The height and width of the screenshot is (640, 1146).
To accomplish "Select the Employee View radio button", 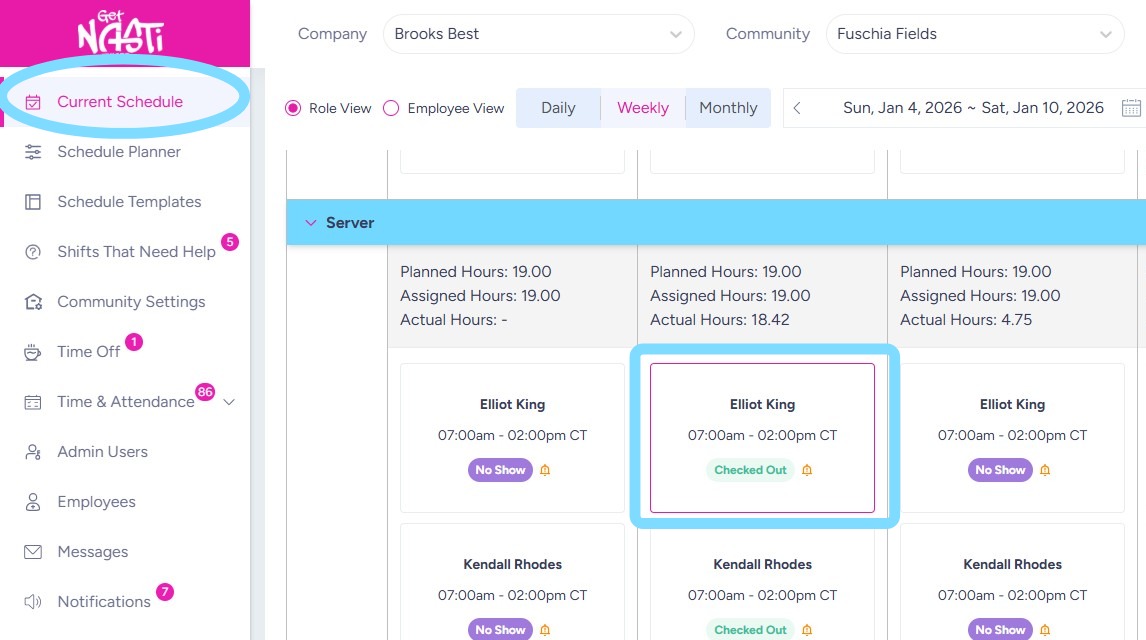I will coord(391,108).
